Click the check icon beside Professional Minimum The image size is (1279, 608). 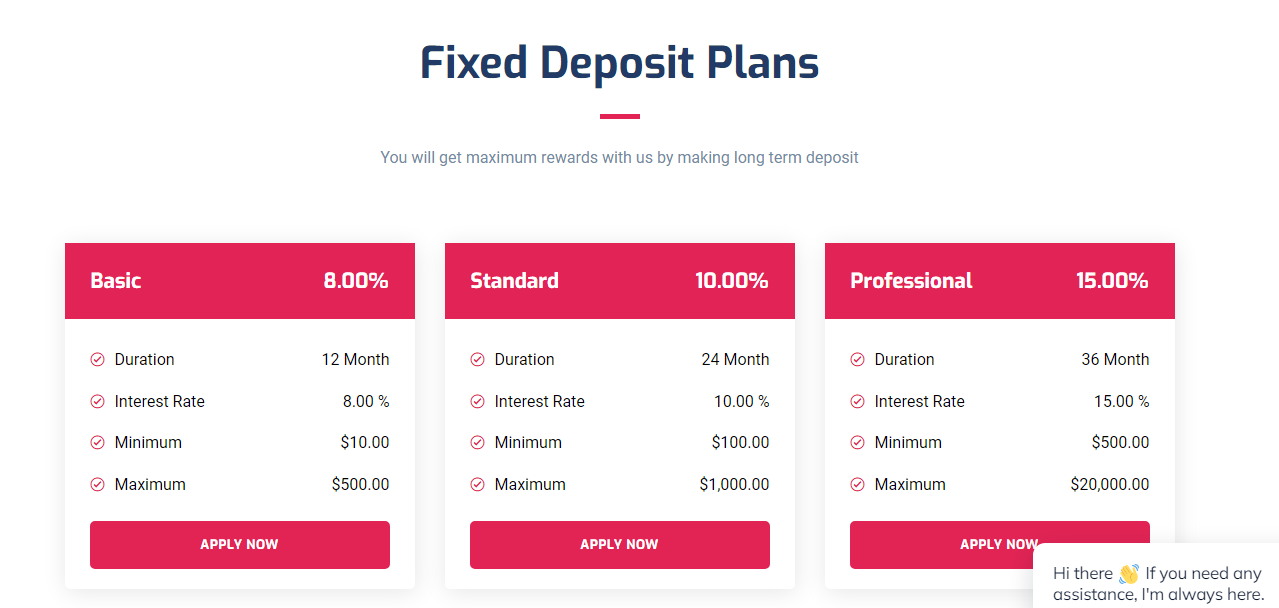pyautogui.click(x=857, y=443)
